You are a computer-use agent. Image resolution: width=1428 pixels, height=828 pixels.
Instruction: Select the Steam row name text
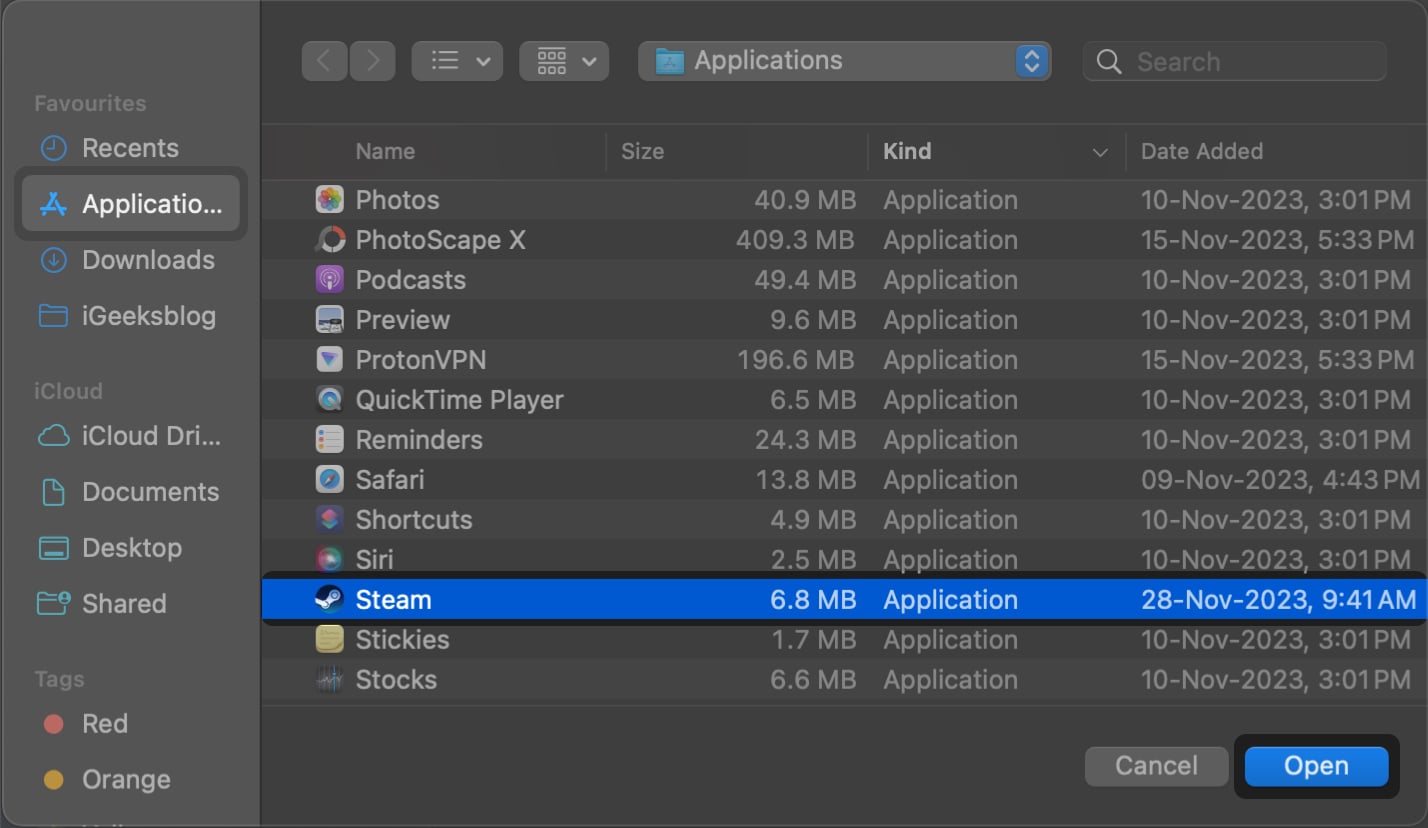[x=394, y=600]
